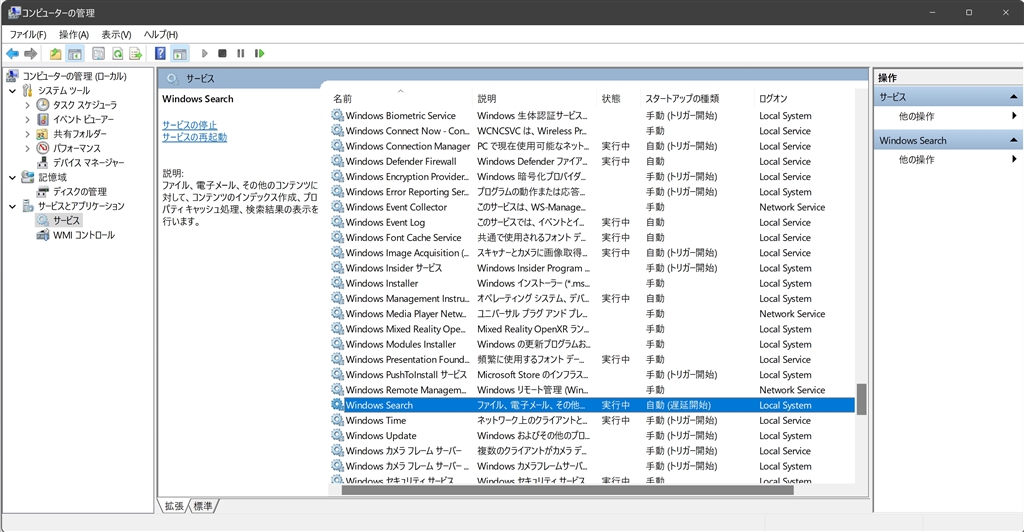Screen dimensions: 1024x532
Task: Select 共有フォルダー icon in tree
Action: pos(43,133)
